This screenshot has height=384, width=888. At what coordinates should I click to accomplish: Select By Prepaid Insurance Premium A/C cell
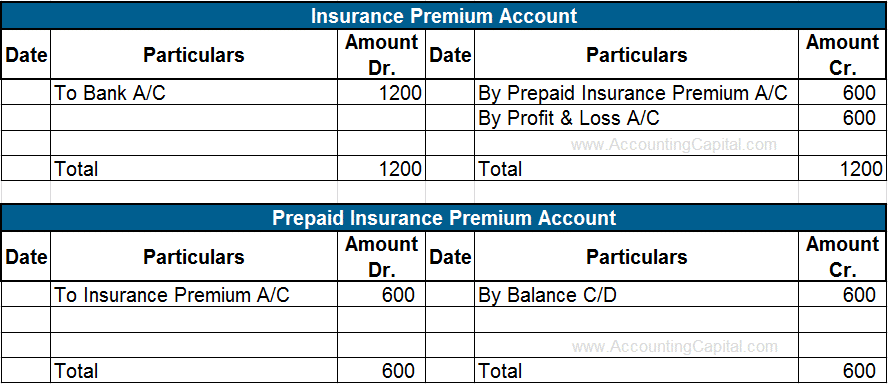[x=636, y=92]
